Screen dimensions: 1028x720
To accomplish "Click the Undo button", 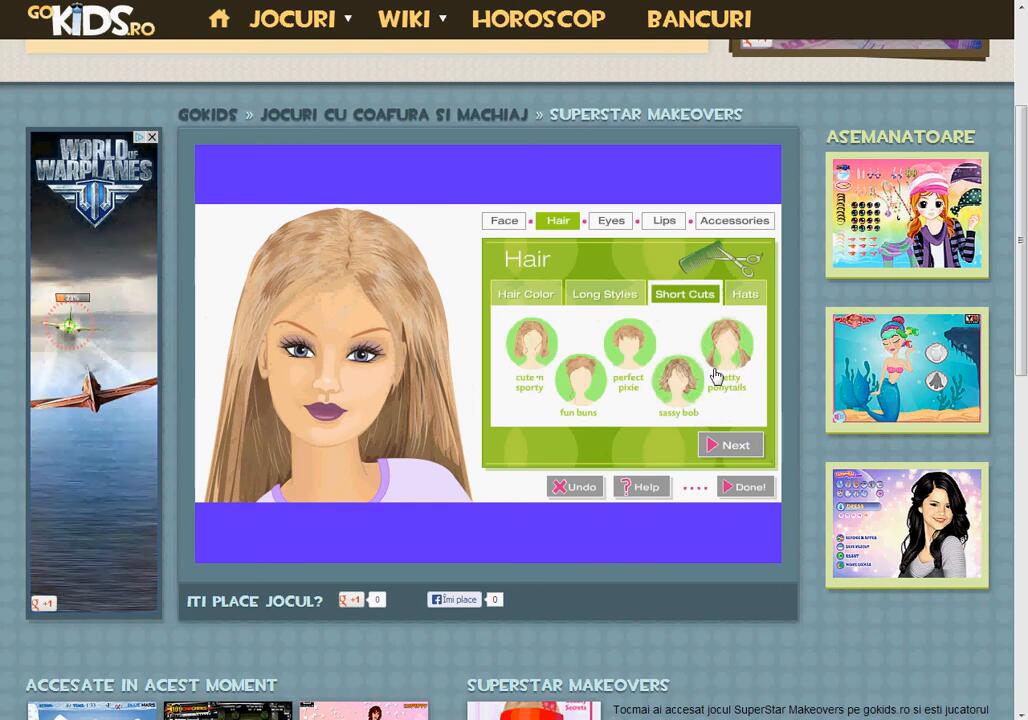I will point(575,487).
